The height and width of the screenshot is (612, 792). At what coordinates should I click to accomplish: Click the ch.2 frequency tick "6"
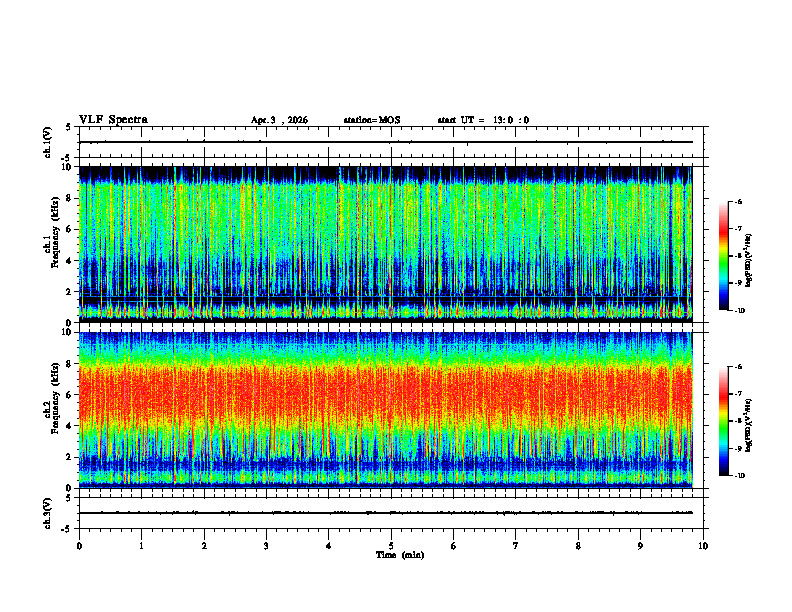(70, 395)
